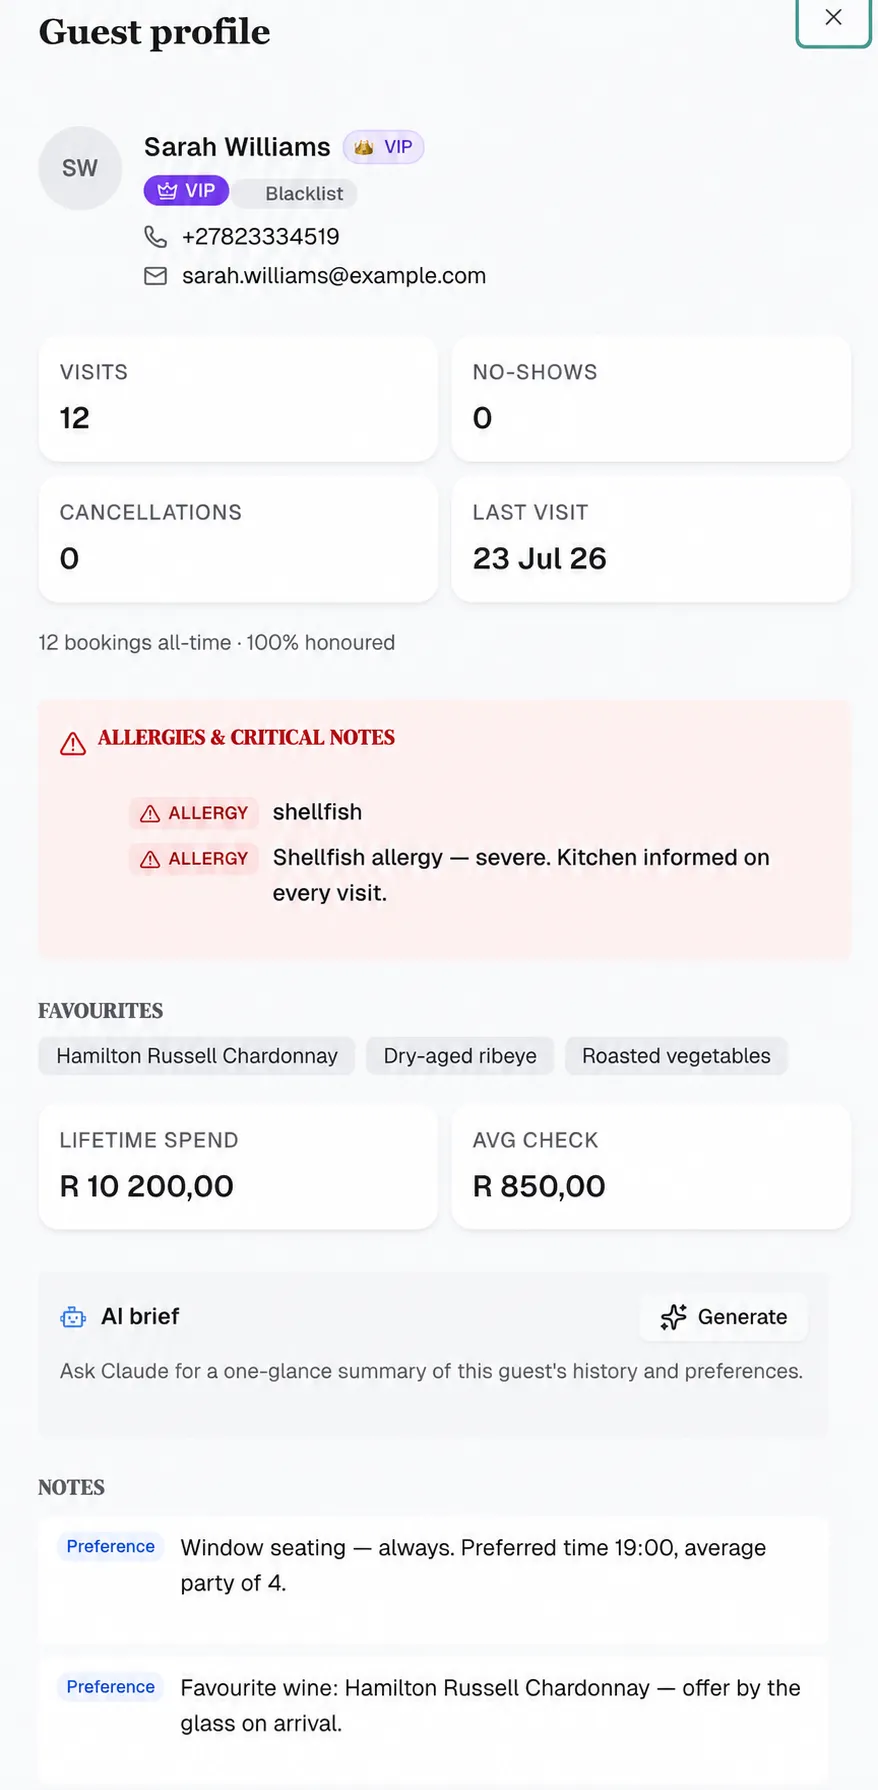Click the warning triangle in Allergies header
The width and height of the screenshot is (878, 1790).
[73, 743]
